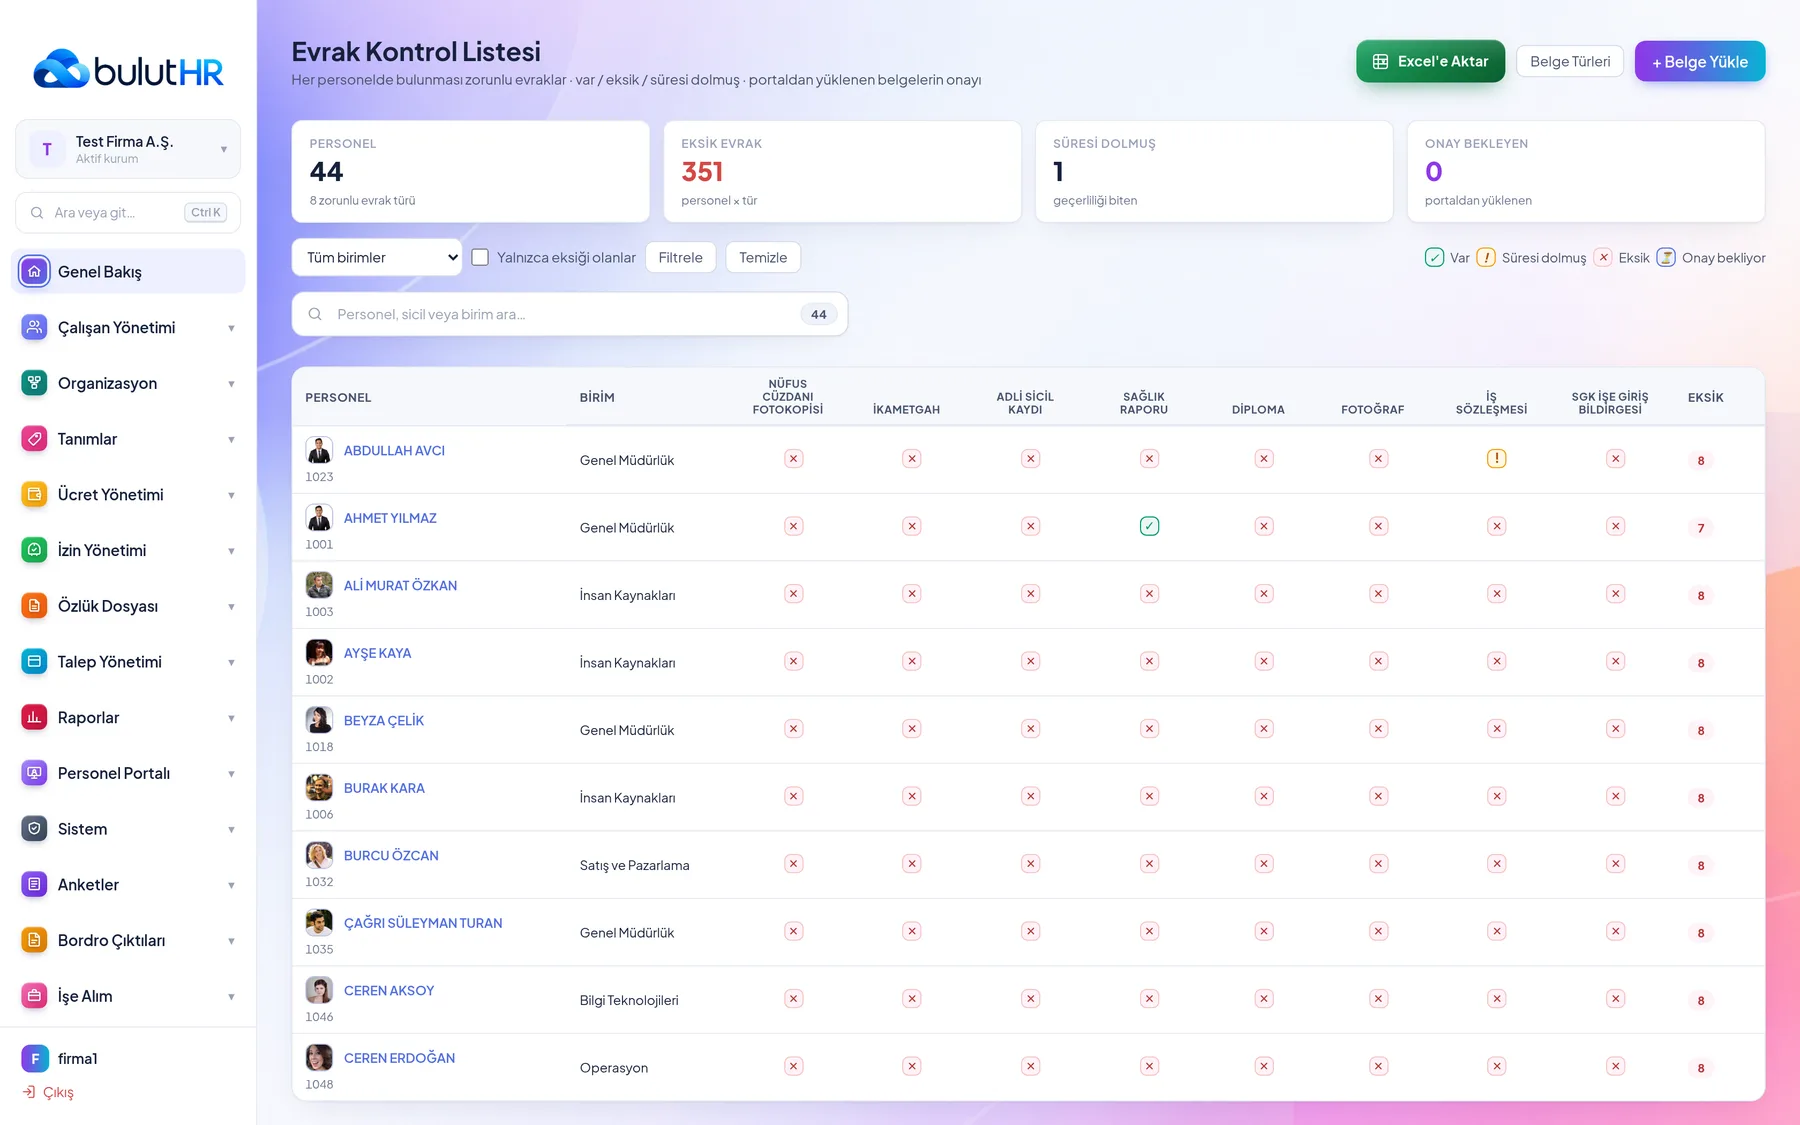This screenshot has width=1800, height=1125.
Task: Focus the Ara veya git sidebar search
Action: [128, 212]
